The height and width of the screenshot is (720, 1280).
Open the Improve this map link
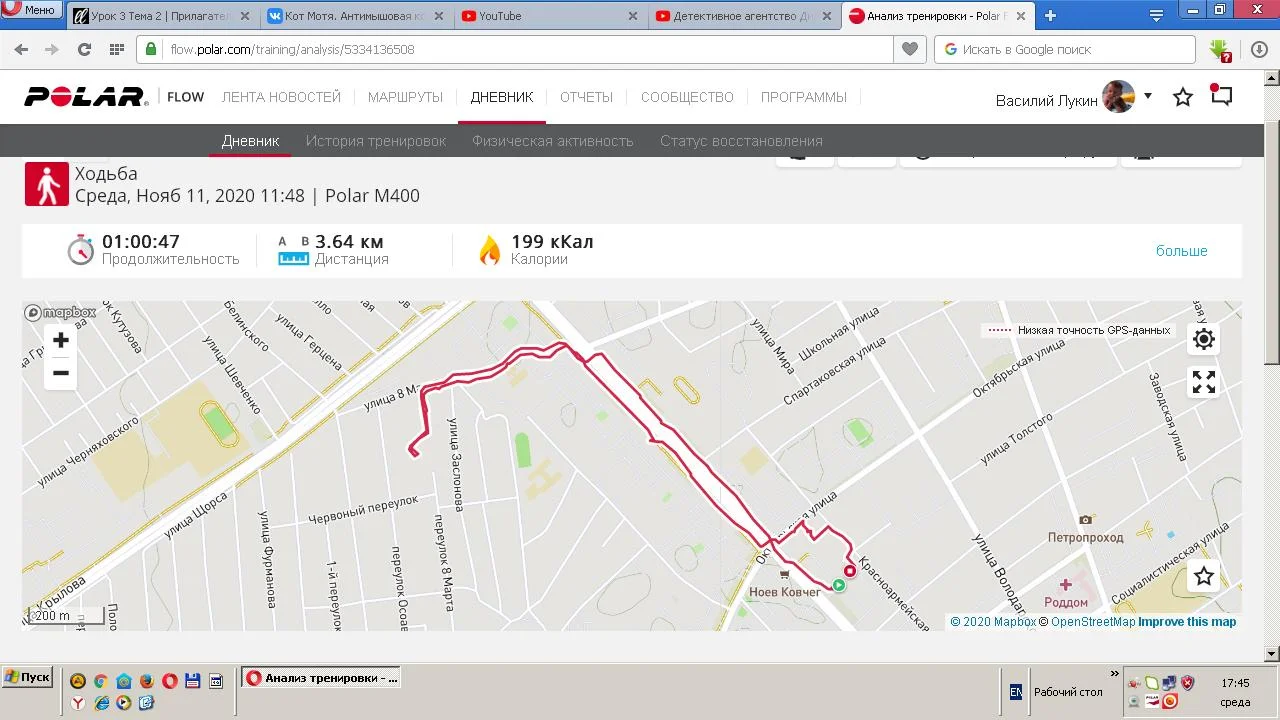[x=1187, y=622]
